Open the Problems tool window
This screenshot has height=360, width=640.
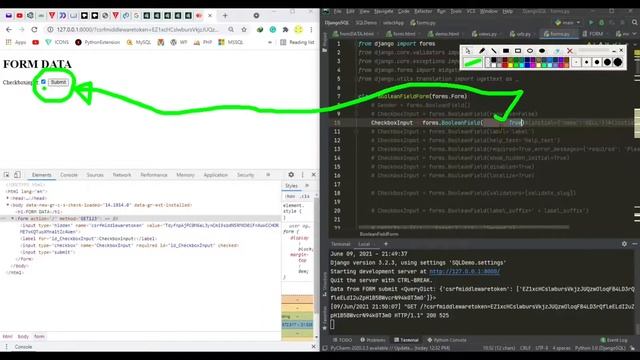[x=373, y=340]
